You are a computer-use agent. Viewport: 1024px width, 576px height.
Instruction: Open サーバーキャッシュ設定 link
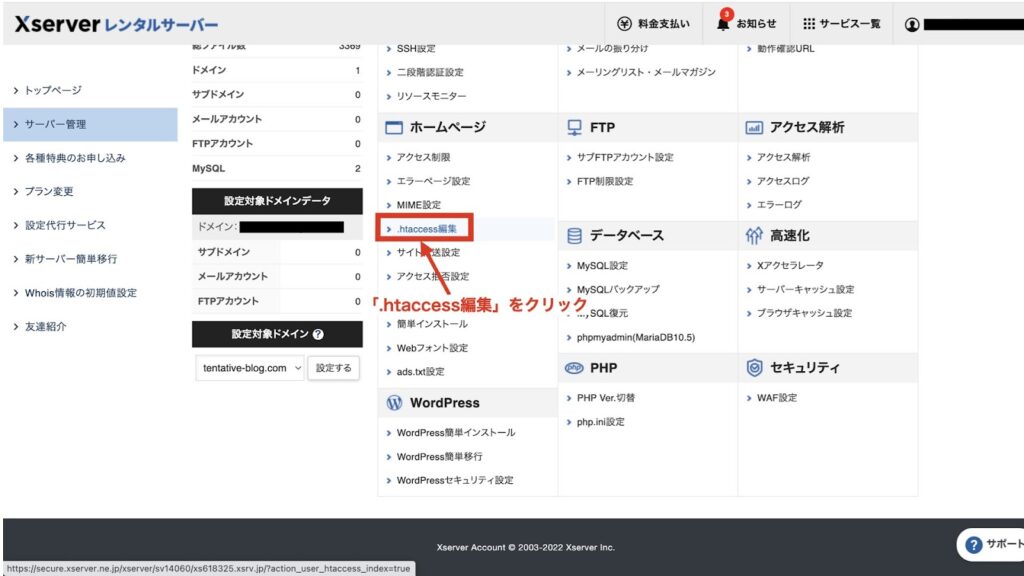pyautogui.click(x=805, y=289)
